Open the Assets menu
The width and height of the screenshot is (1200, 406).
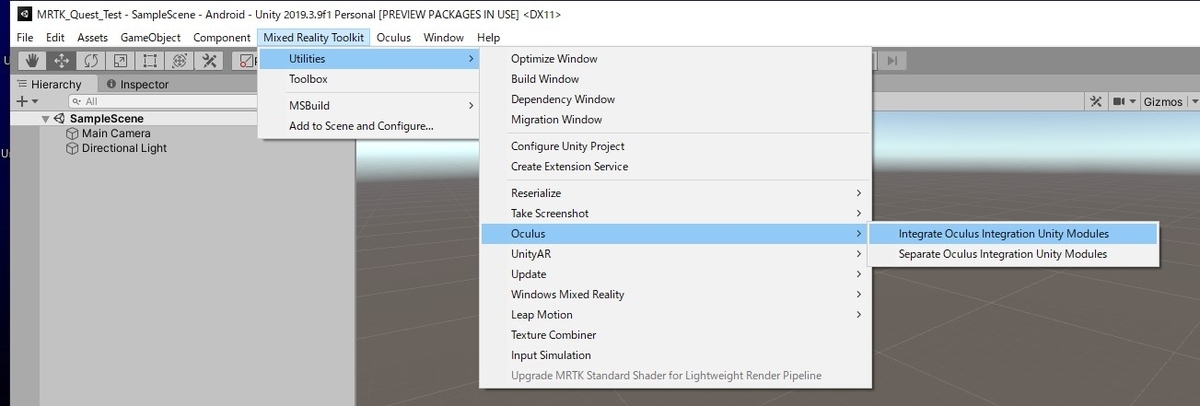pyautogui.click(x=92, y=37)
